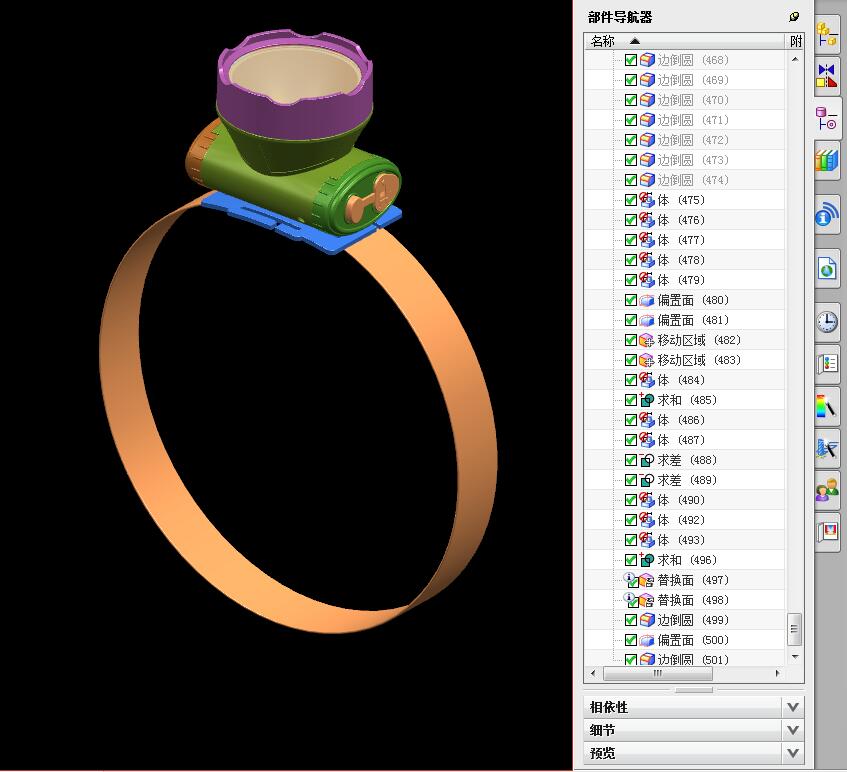Open the Roles people icon tab
Screen dimensions: 847x772
[x=826, y=491]
